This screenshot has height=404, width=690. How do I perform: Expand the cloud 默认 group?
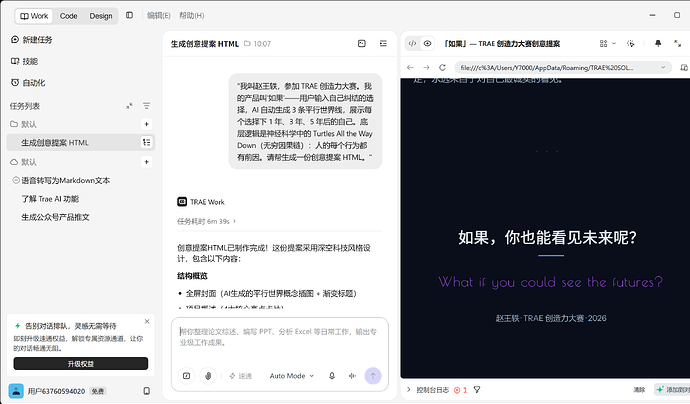(x=23, y=162)
